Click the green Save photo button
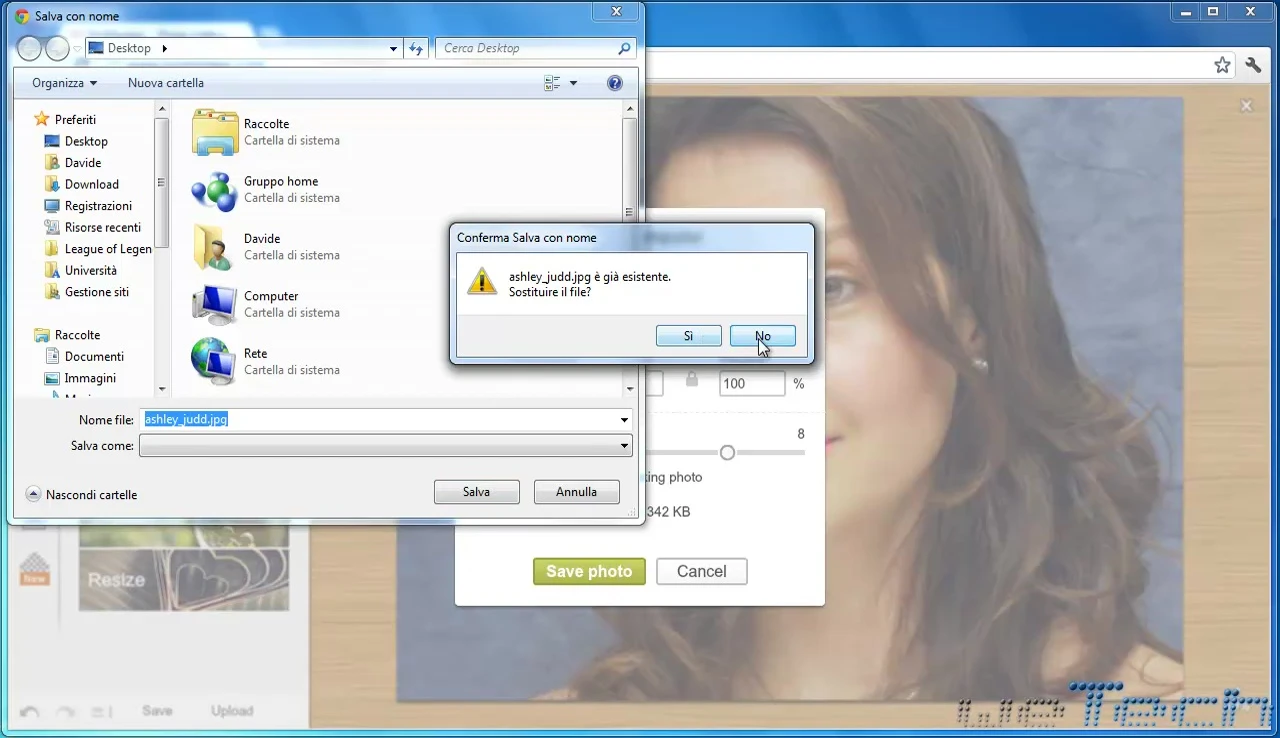The height and width of the screenshot is (738, 1280). [x=589, y=571]
